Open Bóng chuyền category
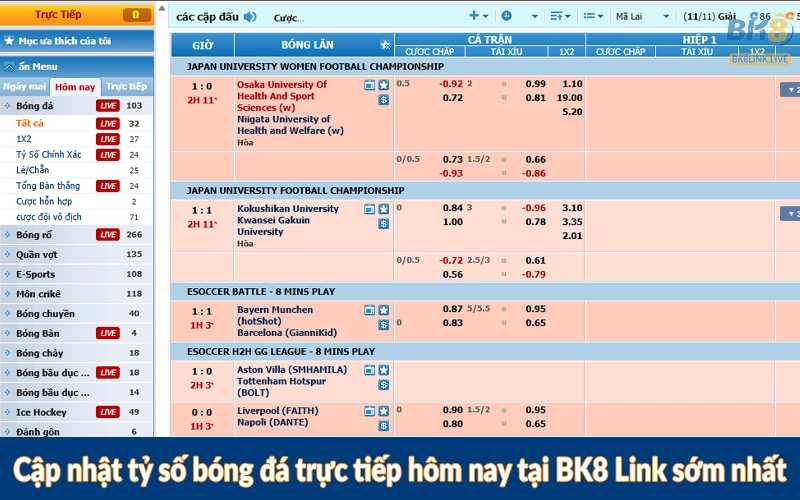This screenshot has height=500, width=800. click(x=77, y=313)
